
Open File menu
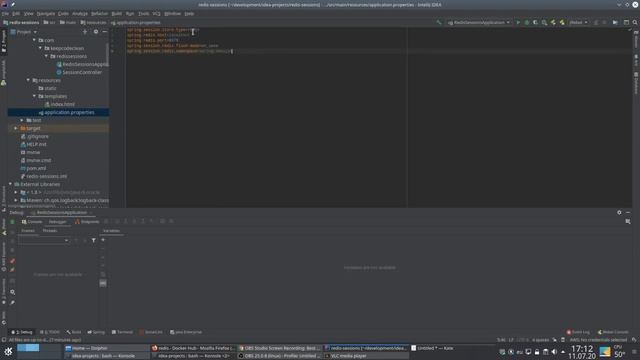click(x=5, y=13)
